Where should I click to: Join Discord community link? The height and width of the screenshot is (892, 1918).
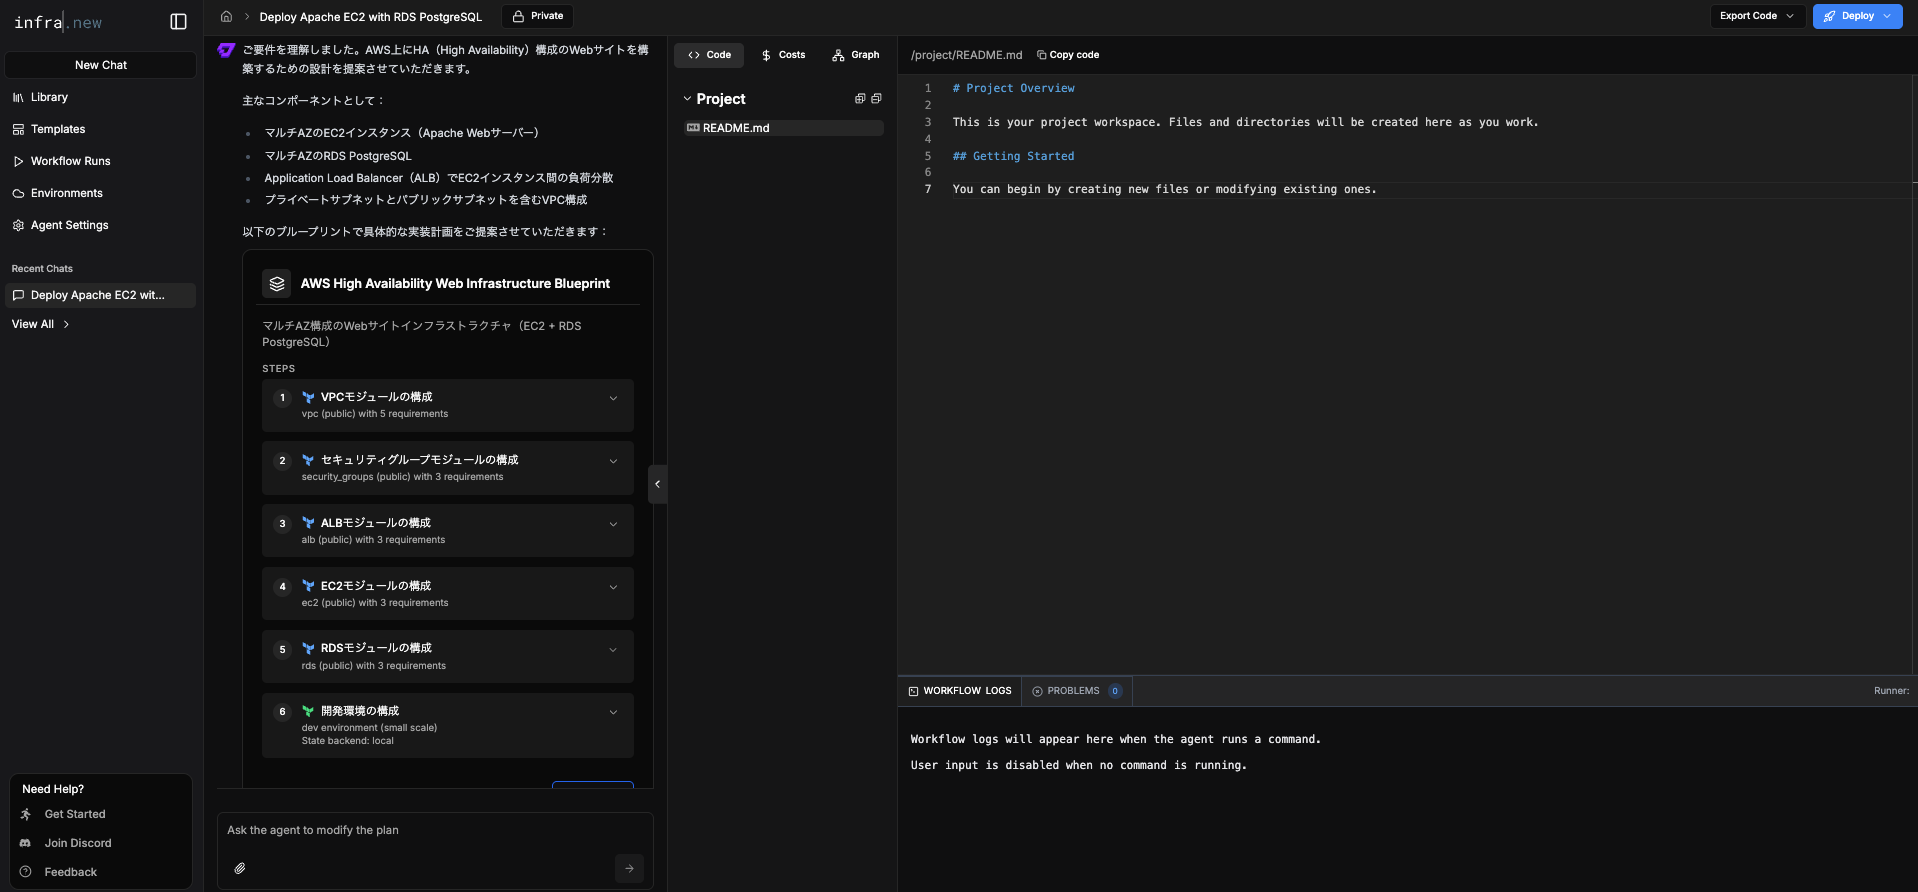point(77,843)
